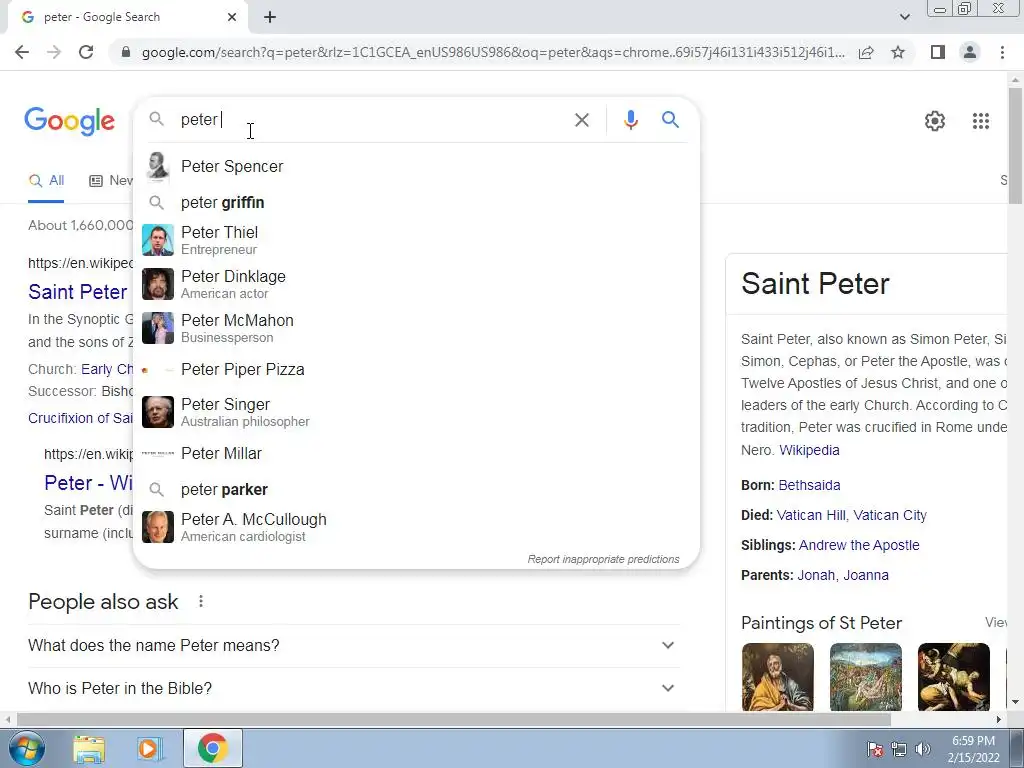
Task: Open 'Andrew the Apostle' sibling link
Action: click(x=859, y=545)
